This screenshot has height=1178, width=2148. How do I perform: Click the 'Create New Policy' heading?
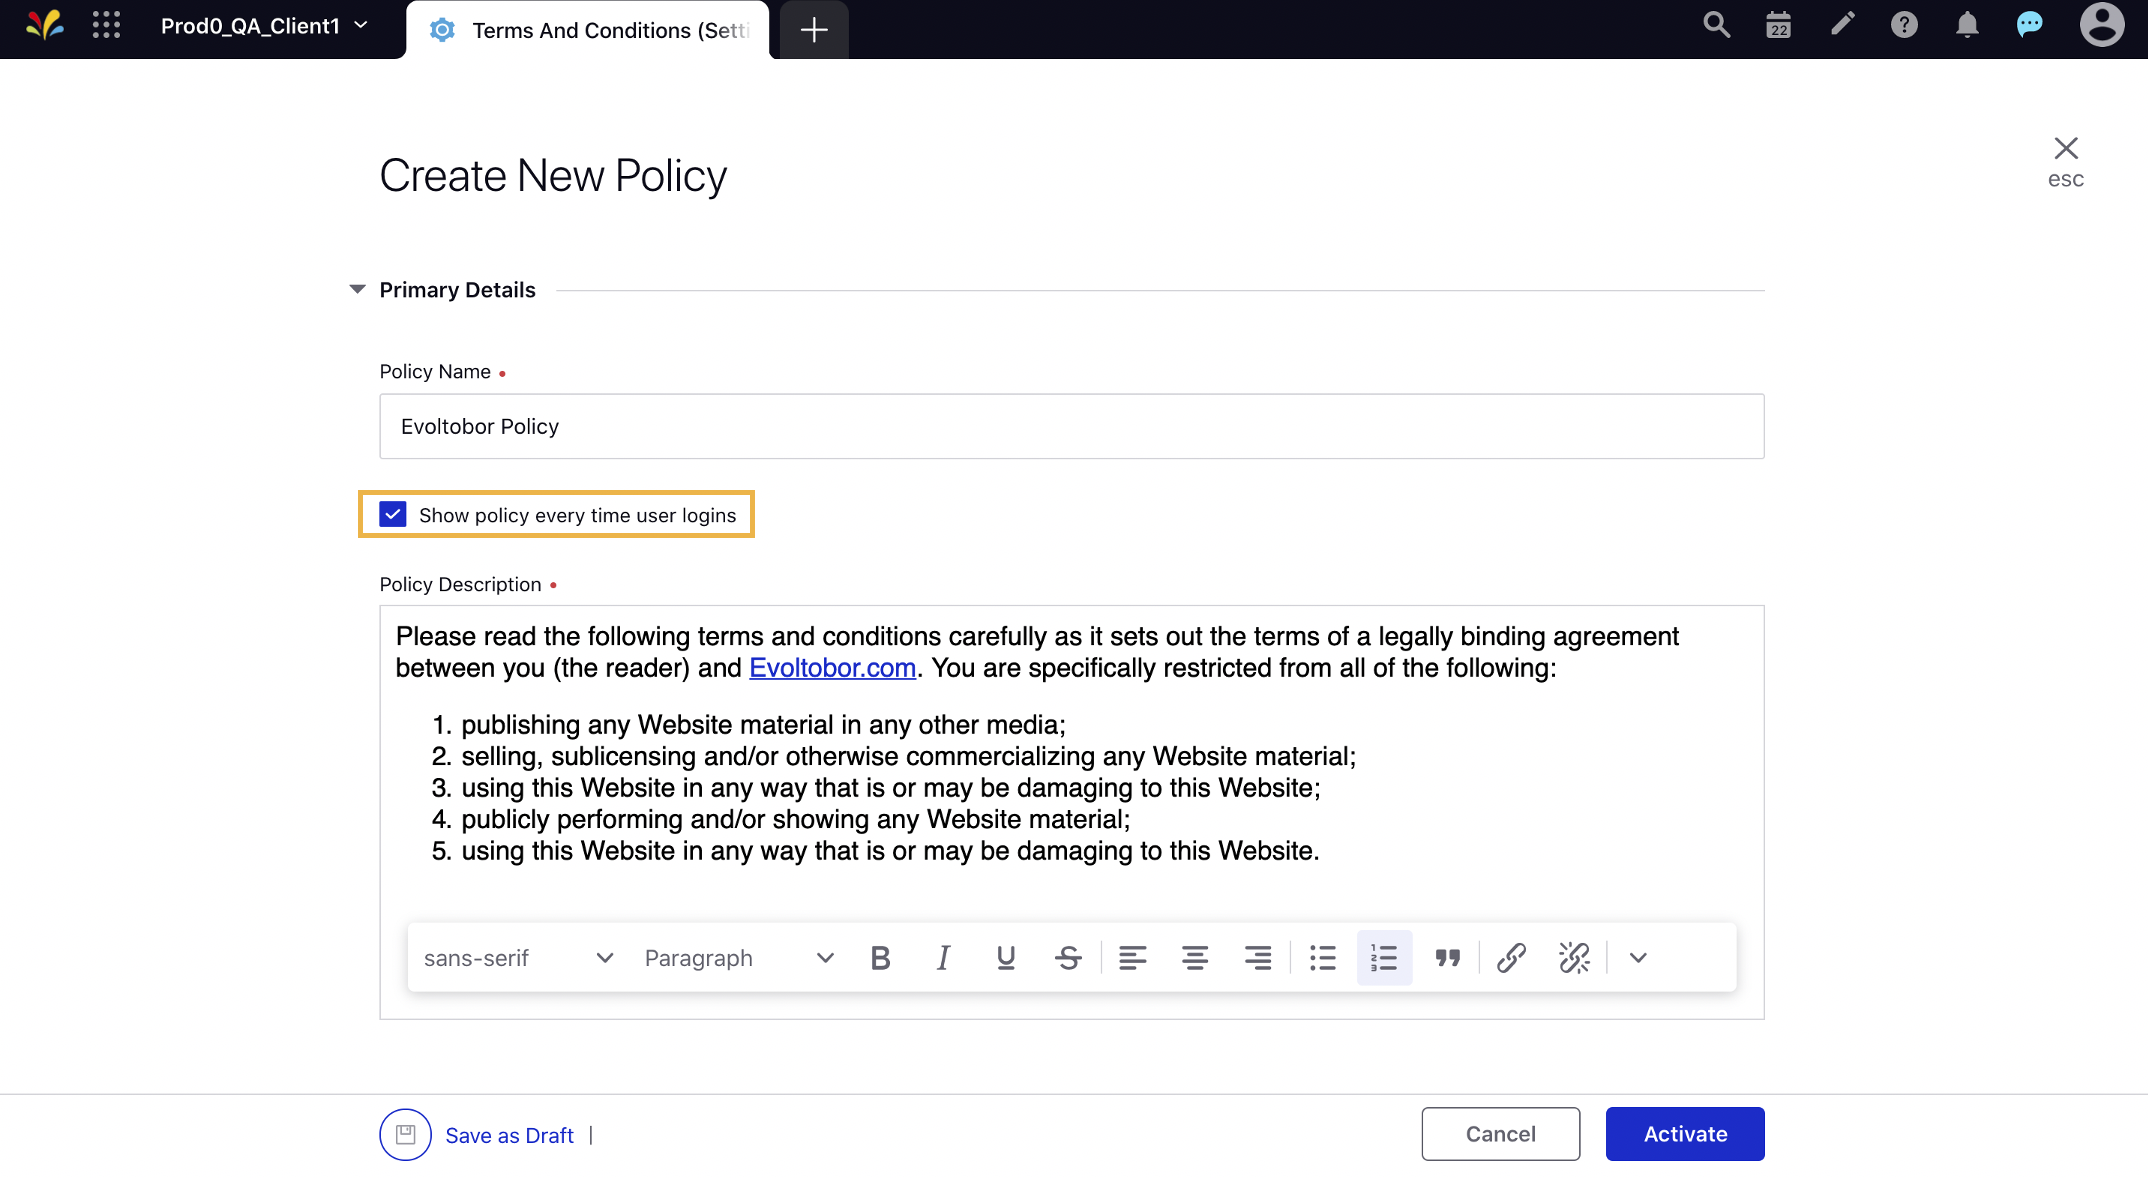coord(553,176)
